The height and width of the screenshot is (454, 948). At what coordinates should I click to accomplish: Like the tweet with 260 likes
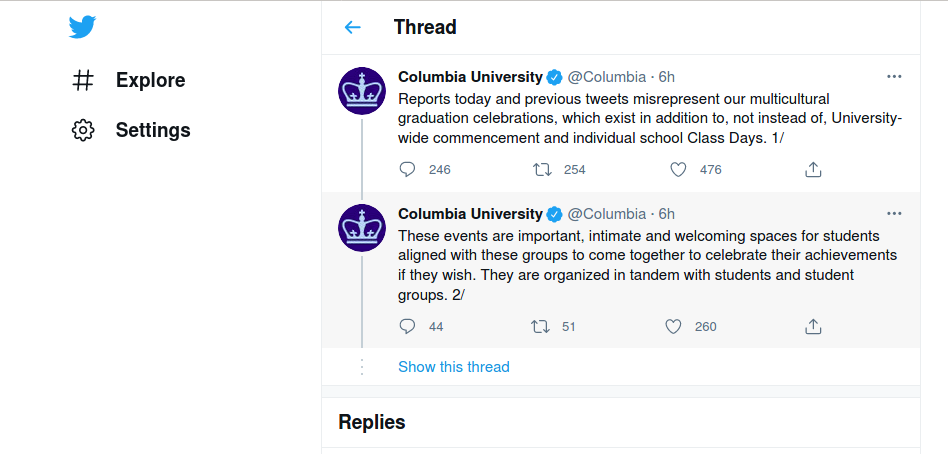click(674, 326)
